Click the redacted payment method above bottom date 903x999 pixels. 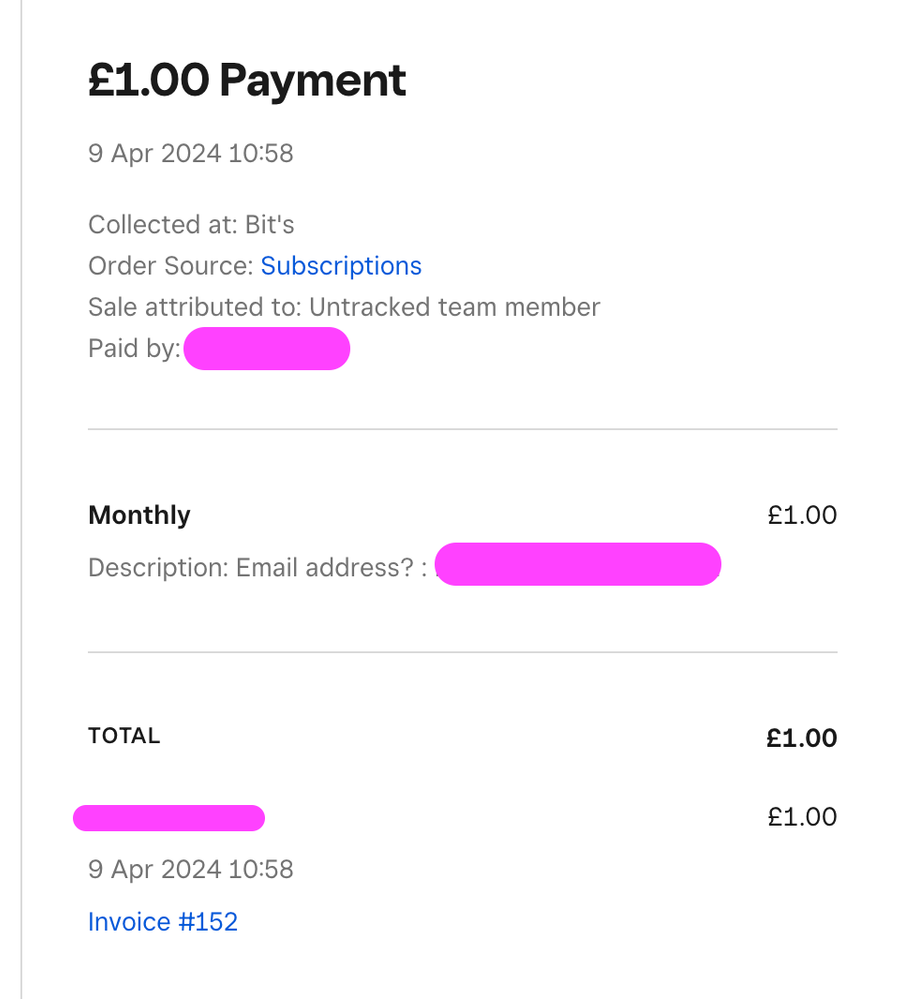(169, 818)
